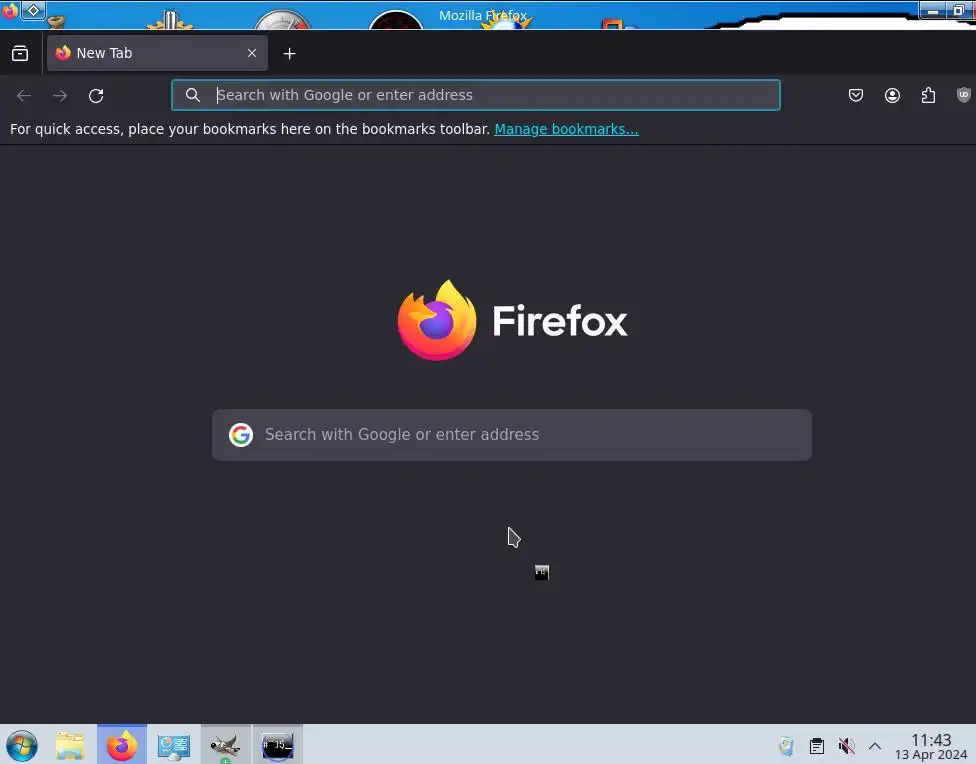Image resolution: width=976 pixels, height=764 pixels.
Task: Open the uBlock Origin shield icon
Action: tap(963, 95)
